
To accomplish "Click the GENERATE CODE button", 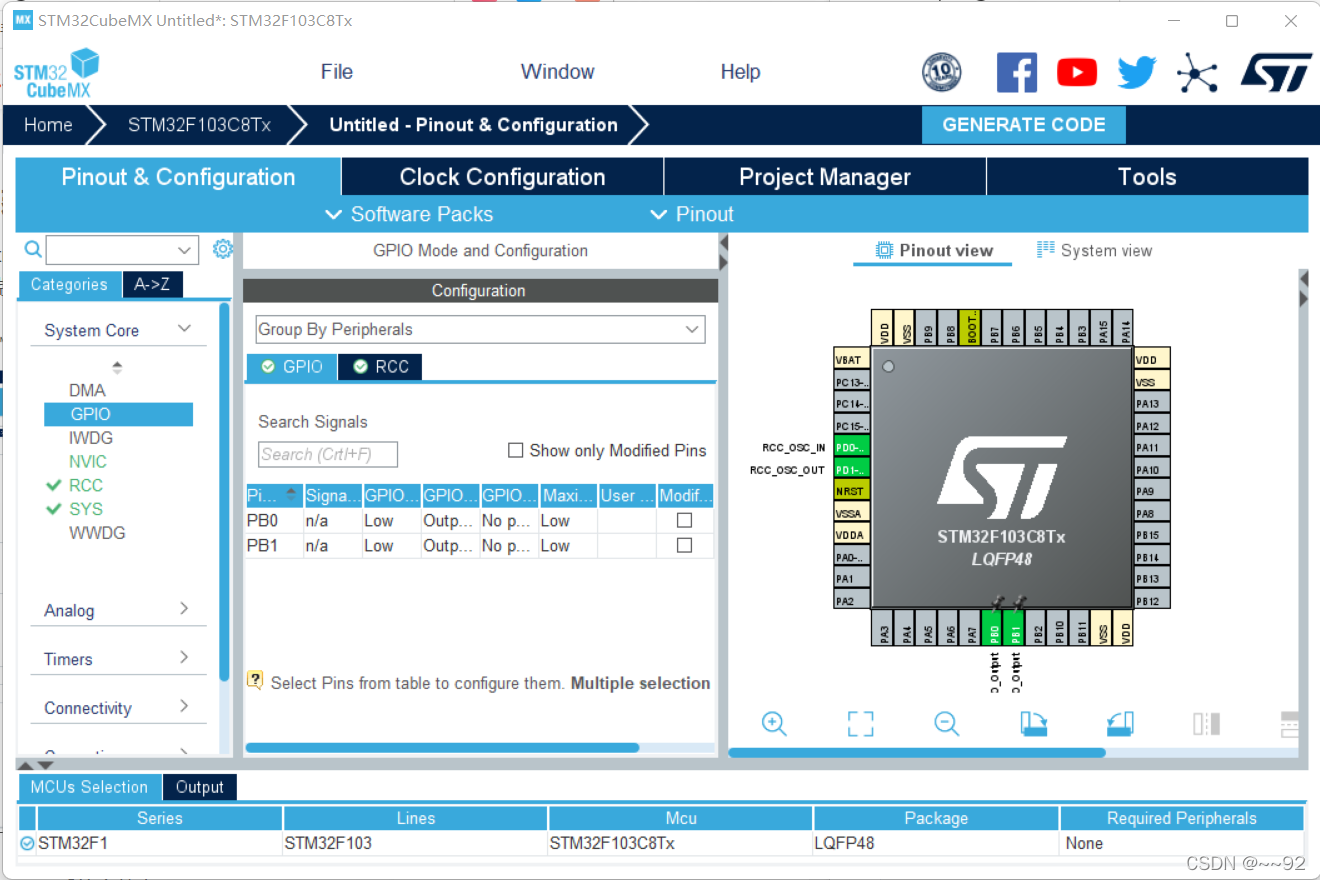I will pyautogui.click(x=1024, y=125).
